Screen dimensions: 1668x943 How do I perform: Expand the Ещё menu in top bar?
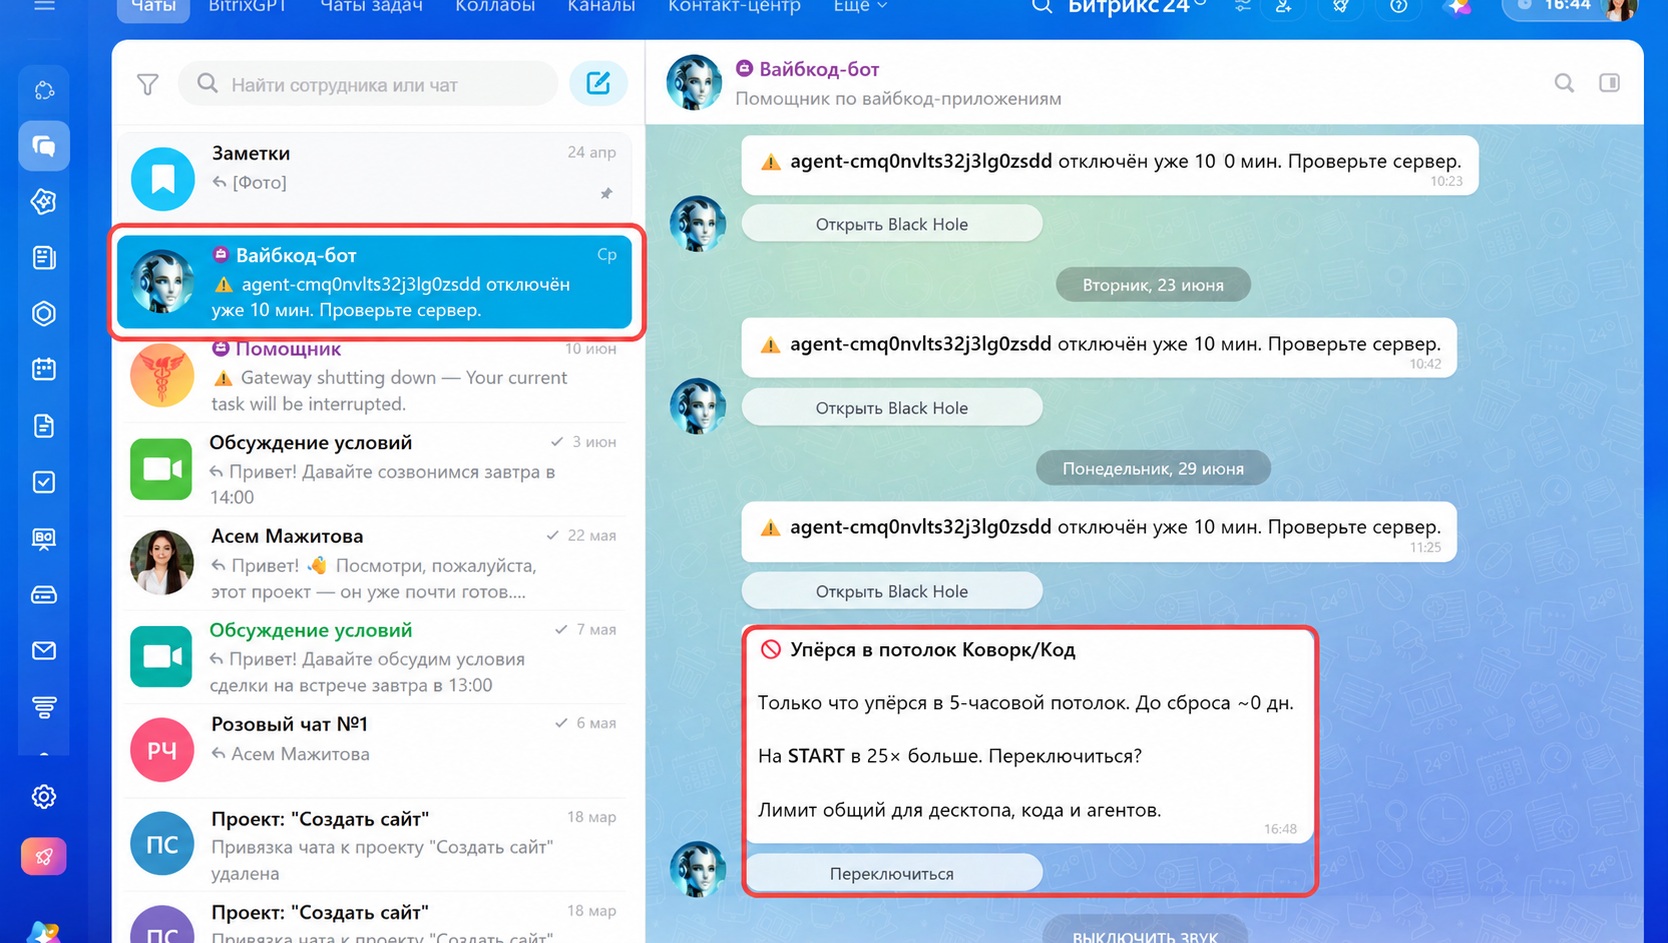tap(860, 6)
